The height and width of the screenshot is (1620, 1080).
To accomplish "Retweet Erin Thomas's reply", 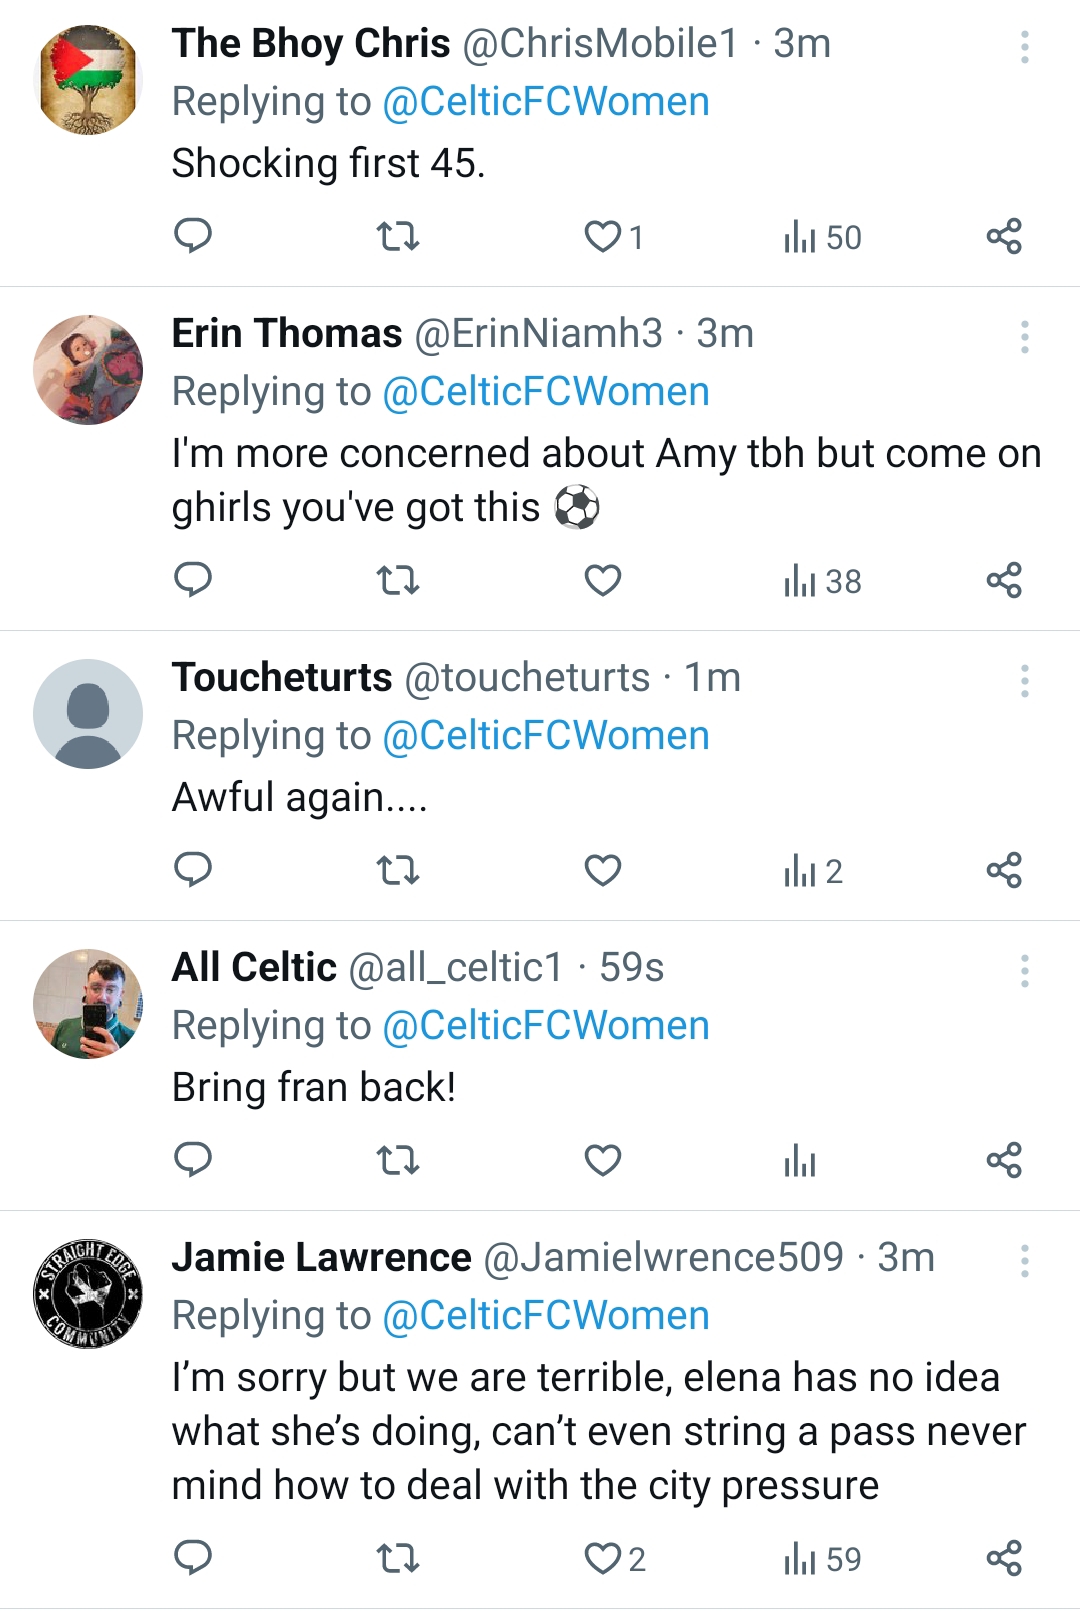I will tap(397, 580).
